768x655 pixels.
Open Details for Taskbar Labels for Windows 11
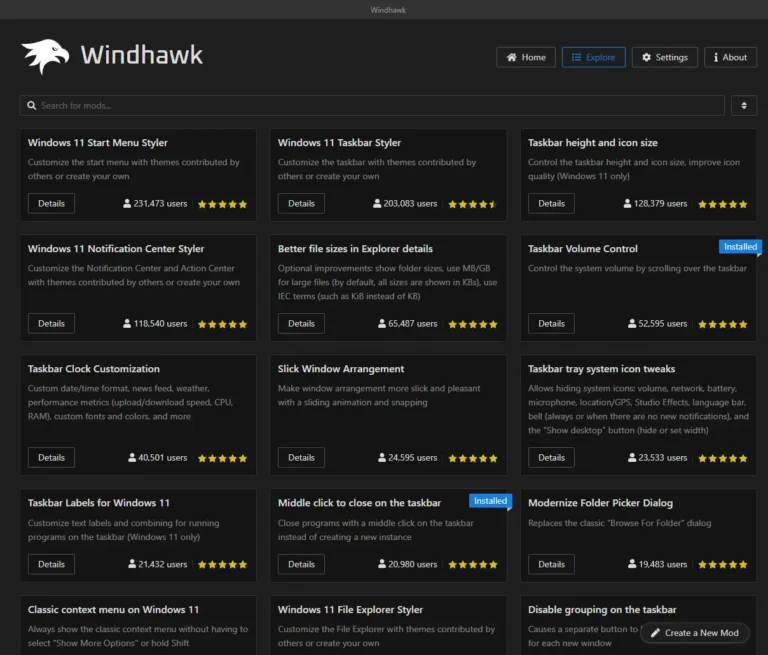tap(51, 564)
